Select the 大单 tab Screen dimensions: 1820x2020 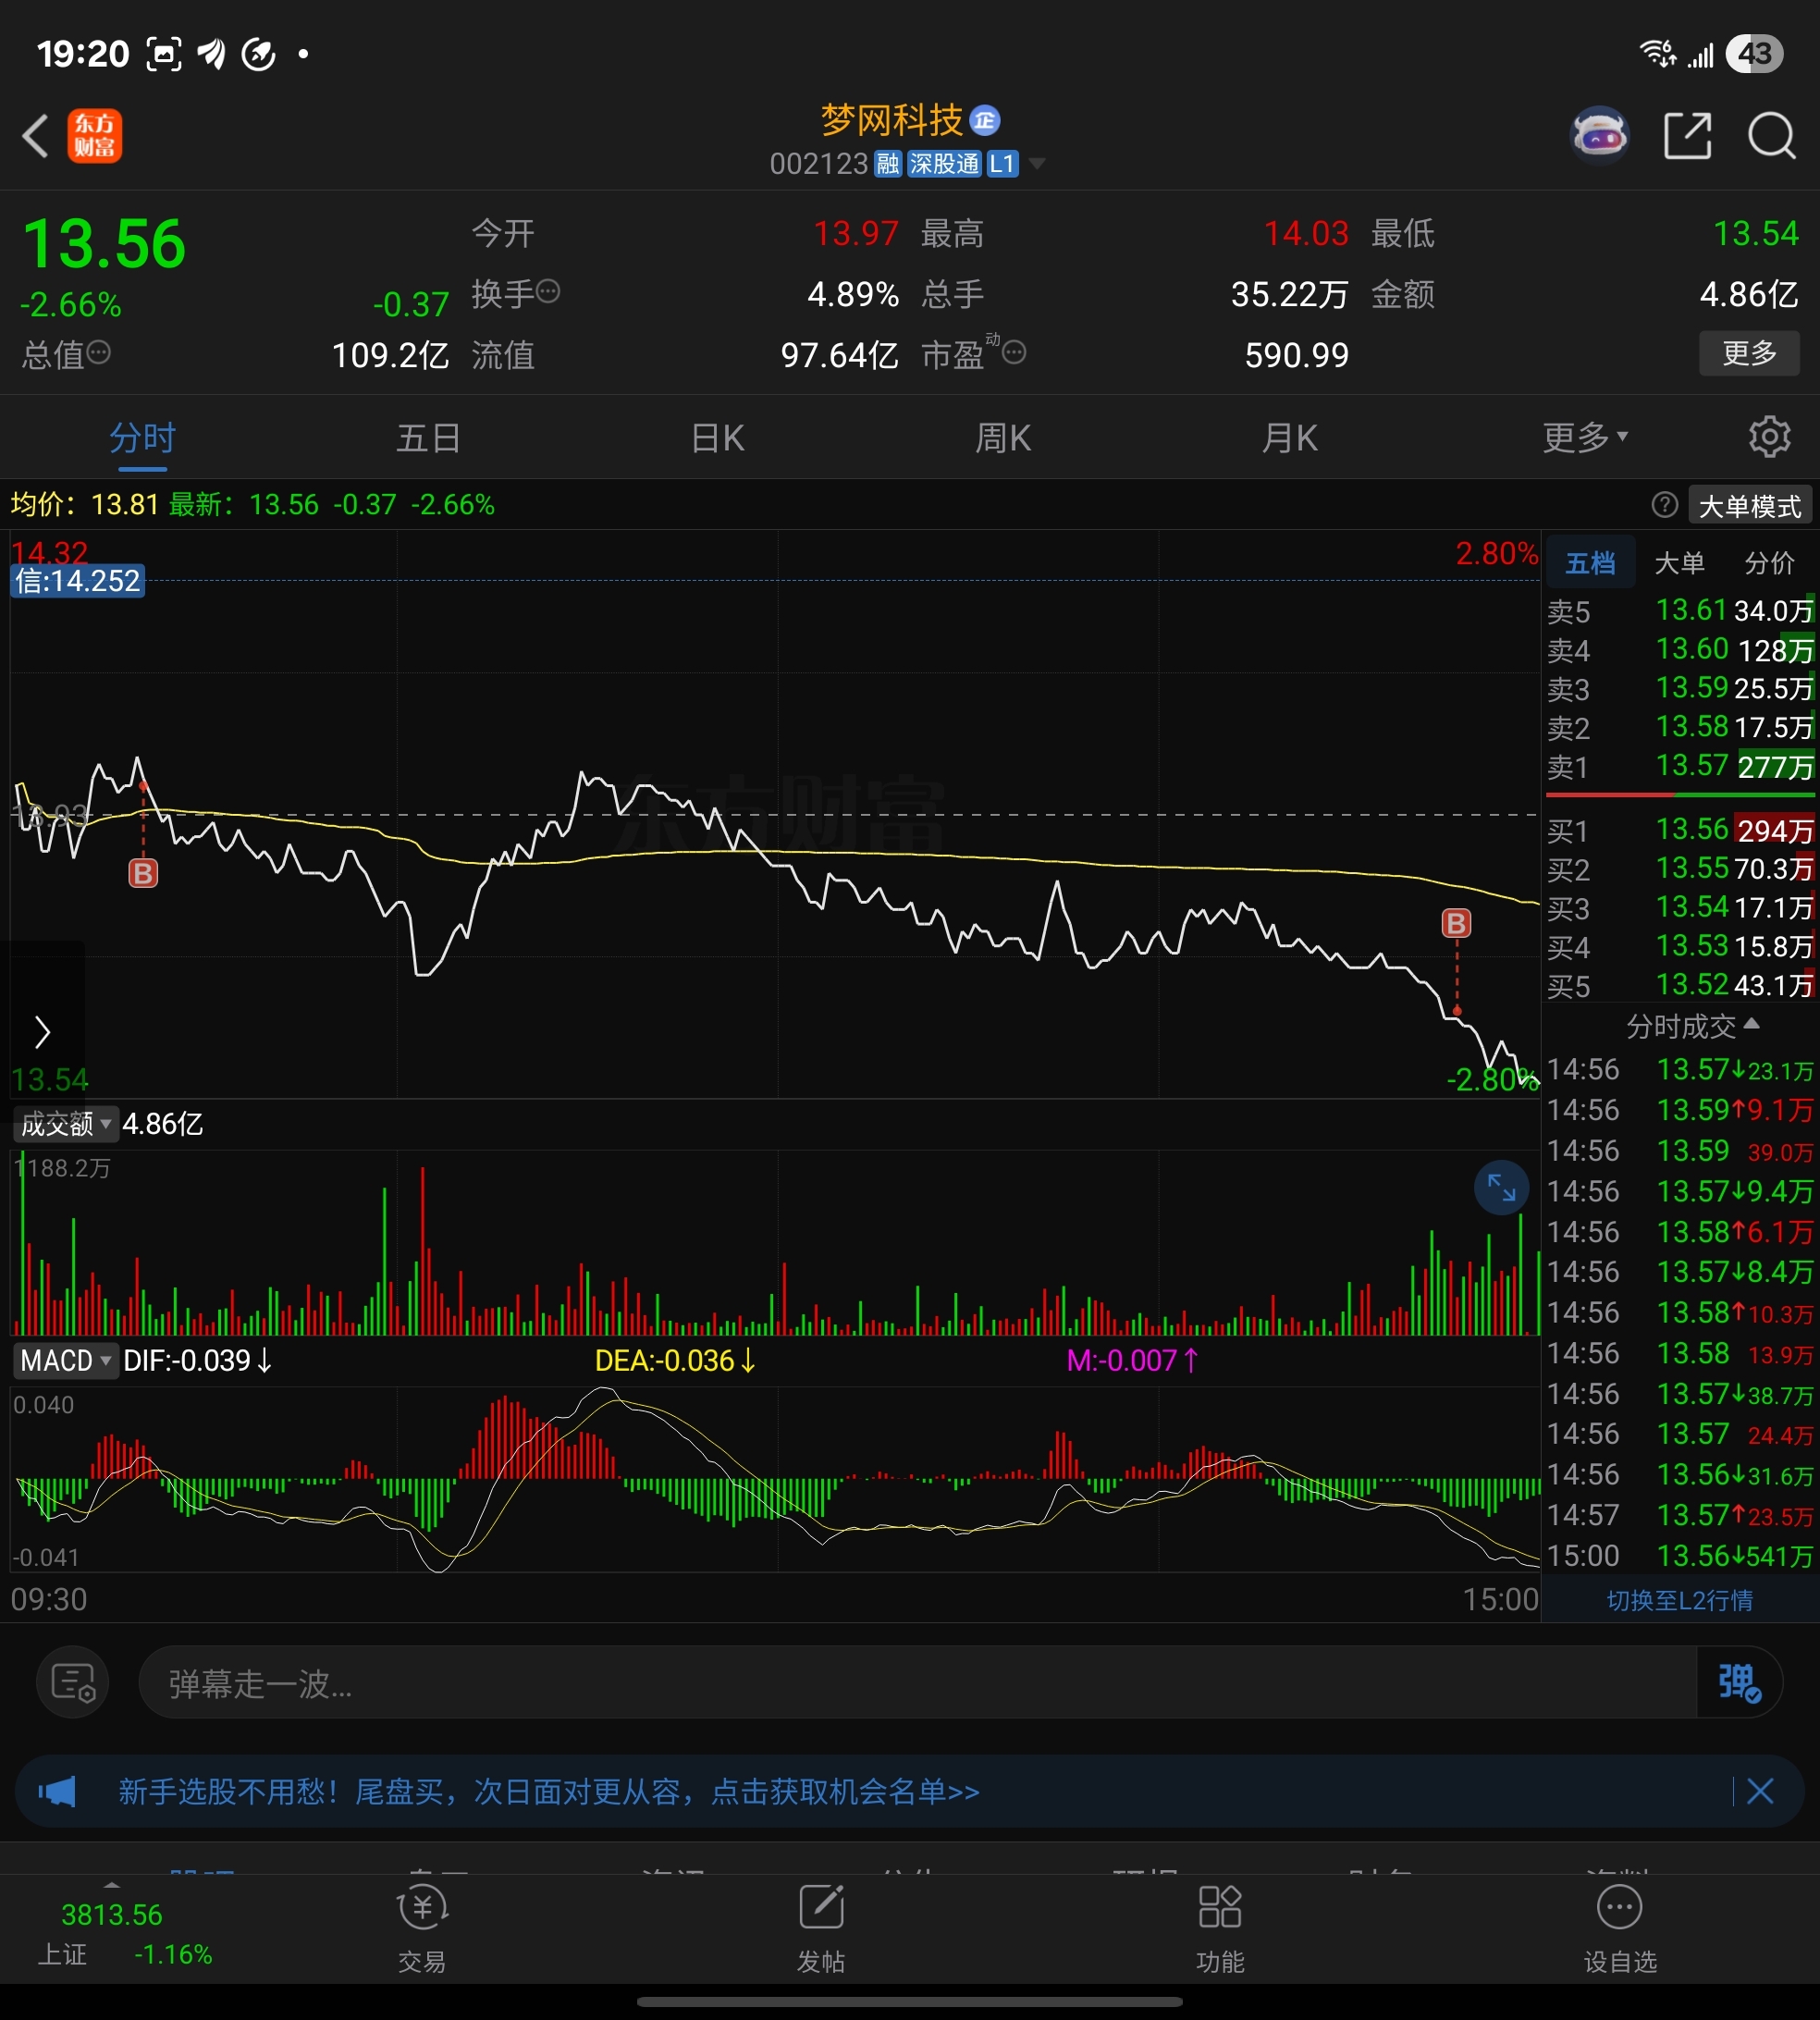click(1680, 563)
